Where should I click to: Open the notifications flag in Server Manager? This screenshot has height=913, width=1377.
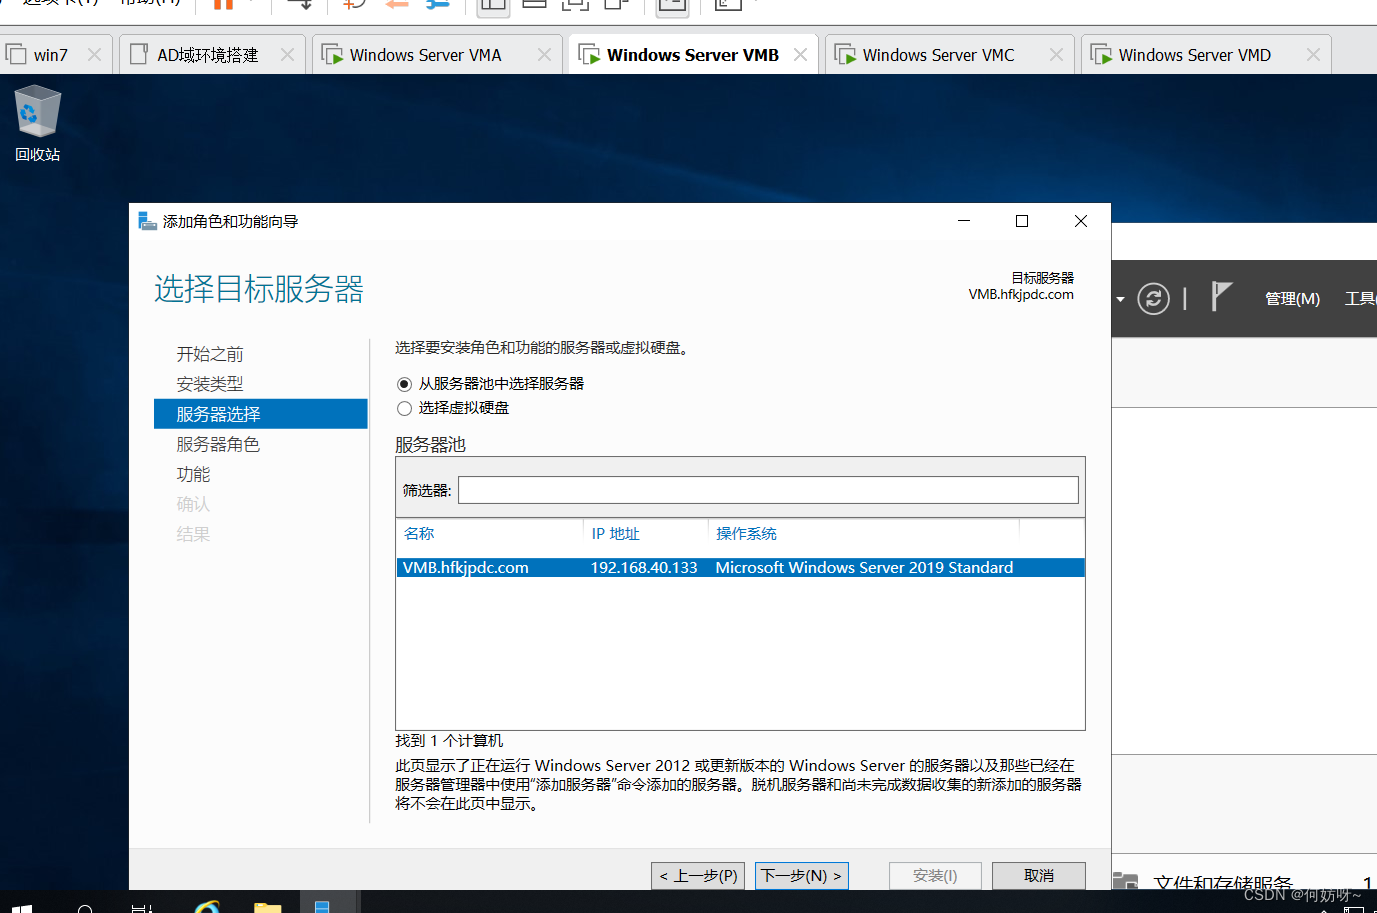tap(1221, 297)
